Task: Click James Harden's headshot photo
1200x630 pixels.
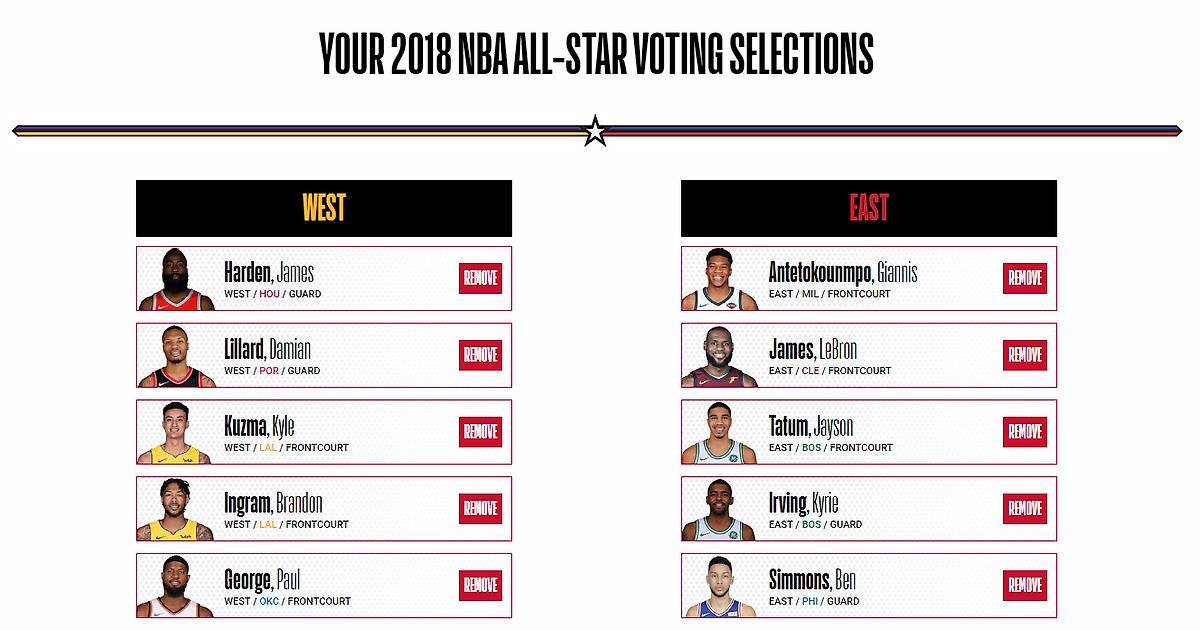Action: click(x=177, y=279)
